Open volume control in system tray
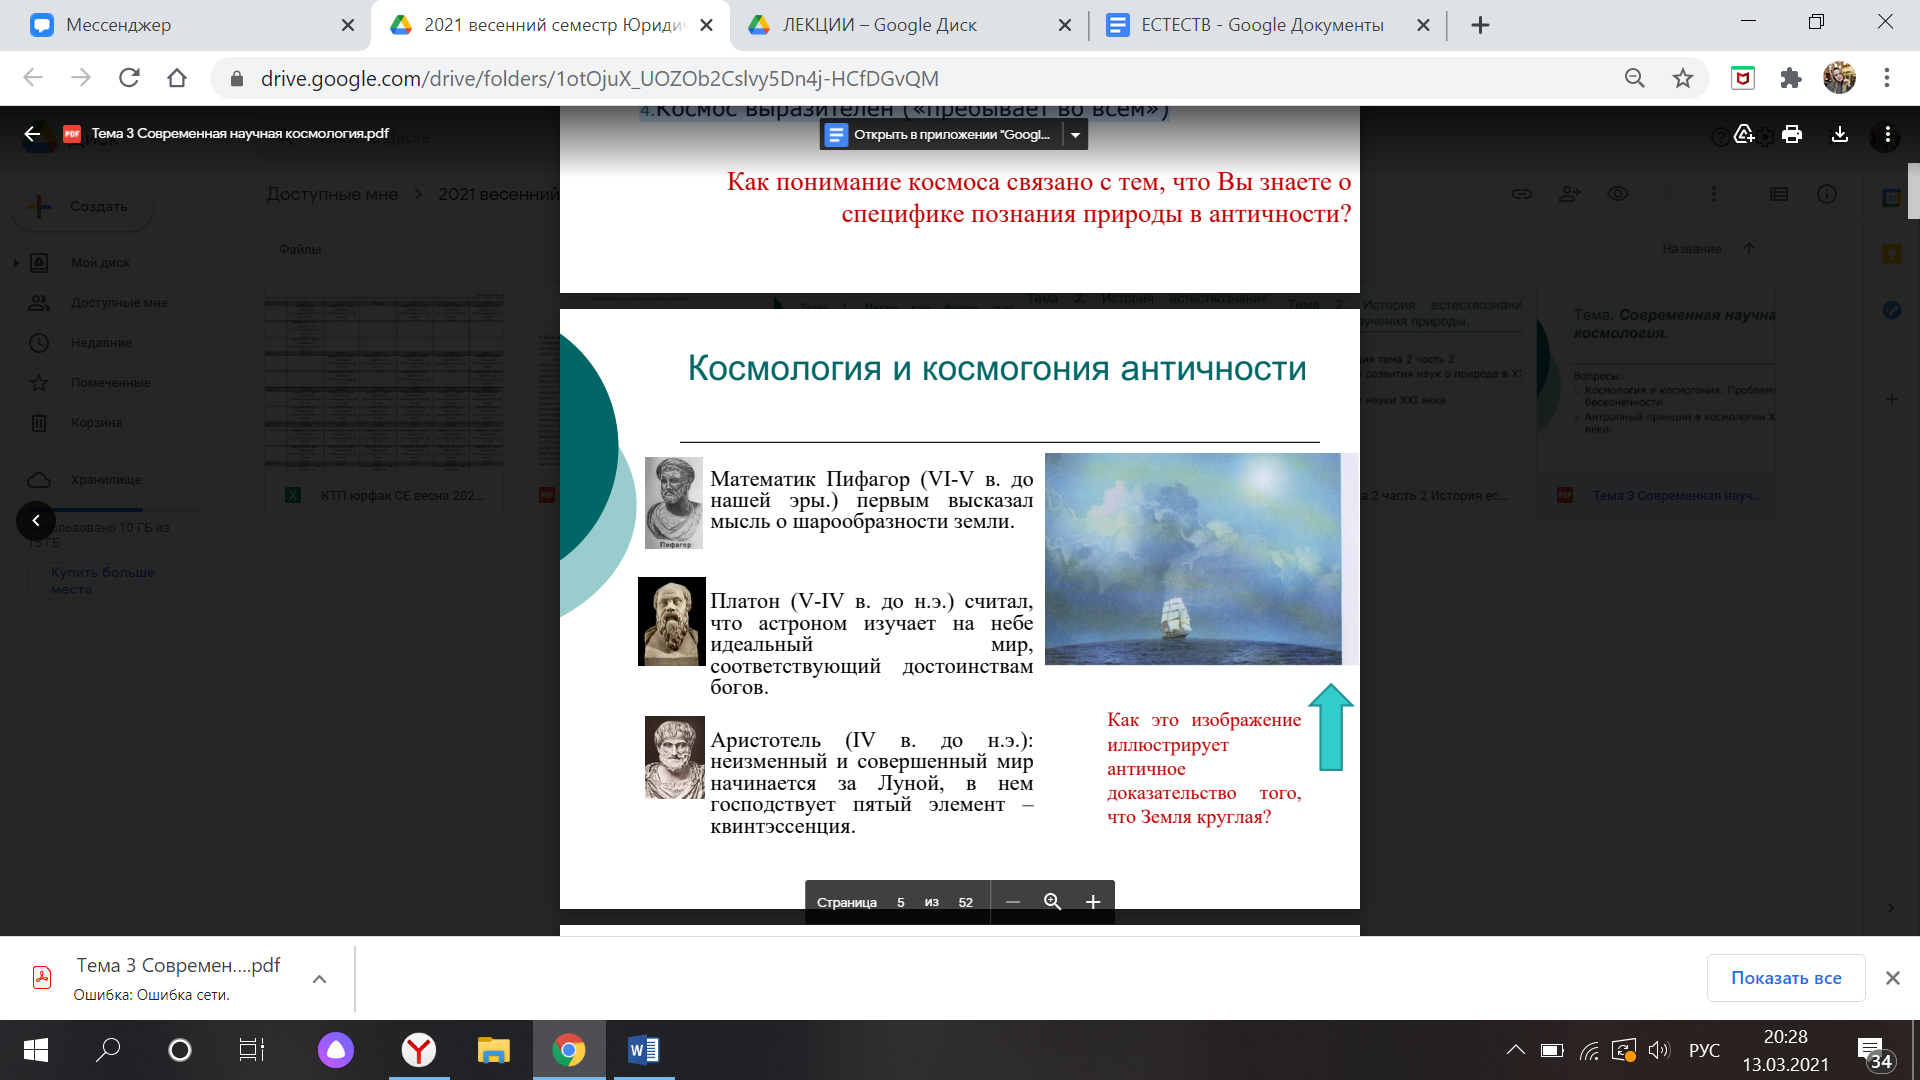This screenshot has height=1080, width=1920. click(1659, 1050)
